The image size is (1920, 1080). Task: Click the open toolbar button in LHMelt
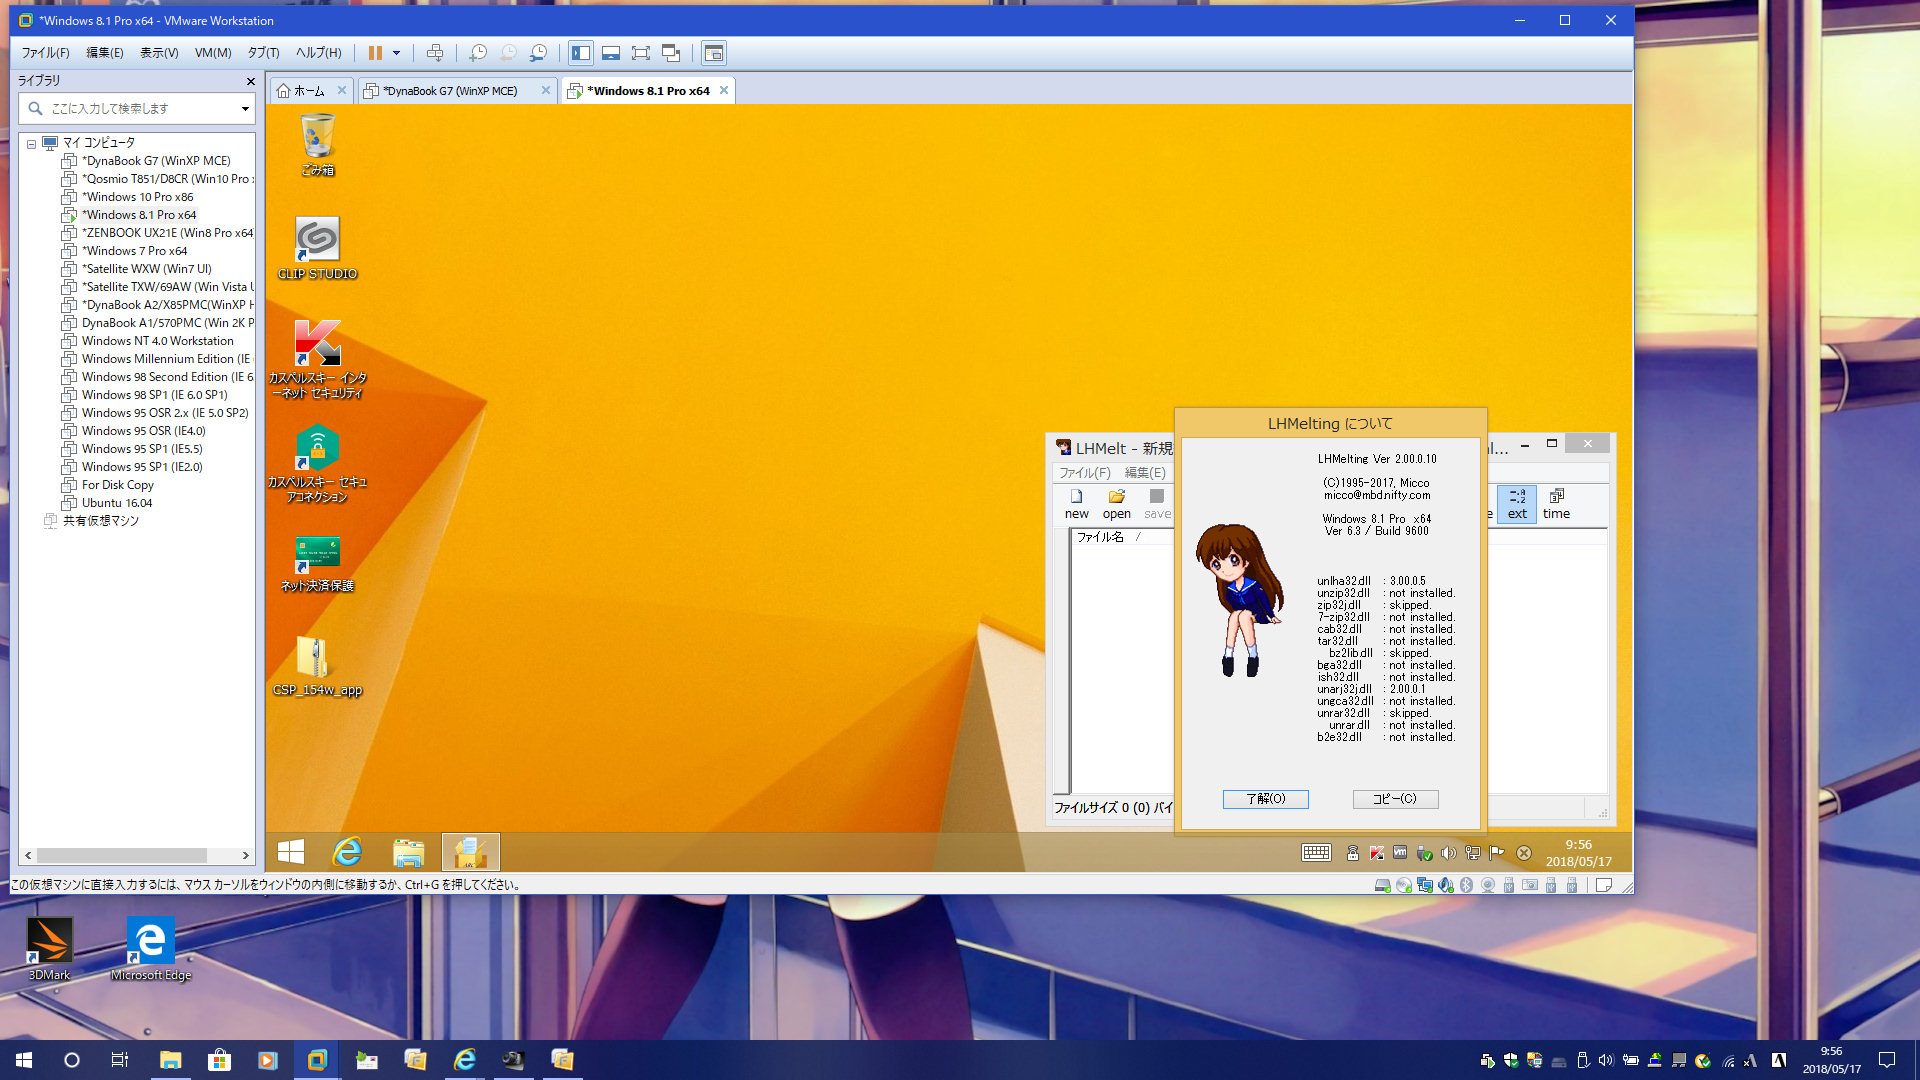1116,504
